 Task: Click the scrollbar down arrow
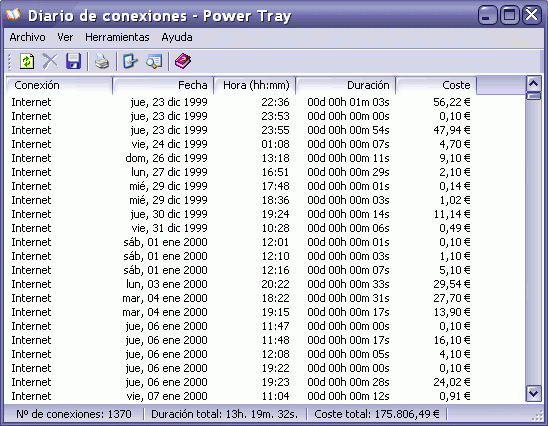point(534,394)
